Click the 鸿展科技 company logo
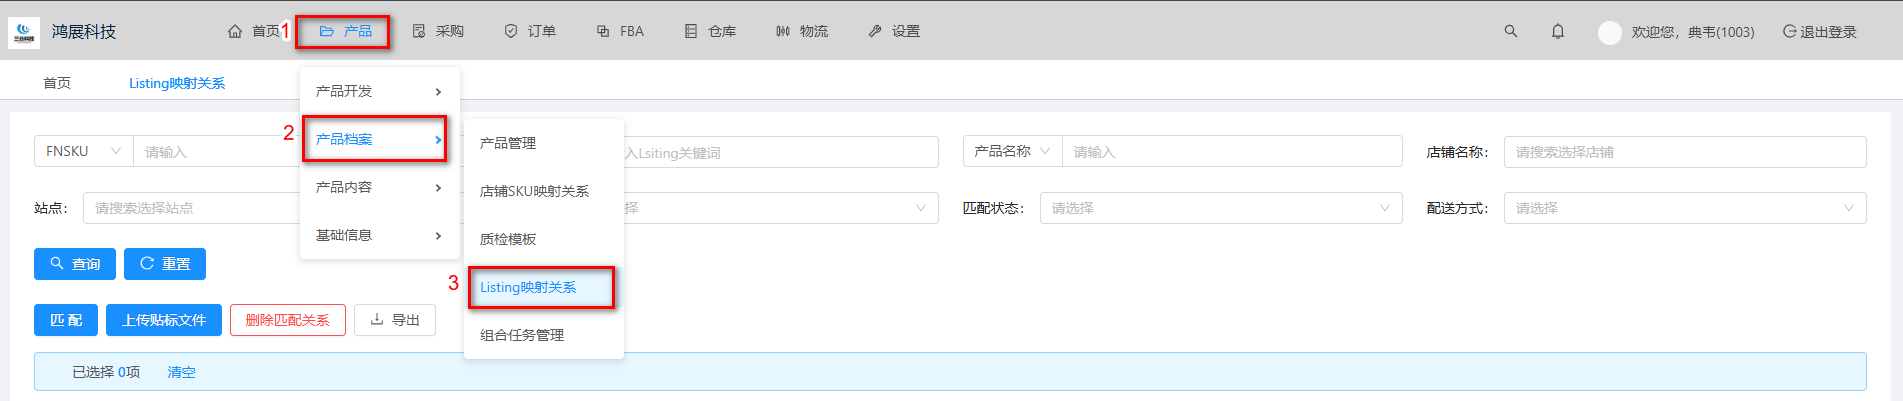Screen dimensions: 1903x401 (24, 33)
